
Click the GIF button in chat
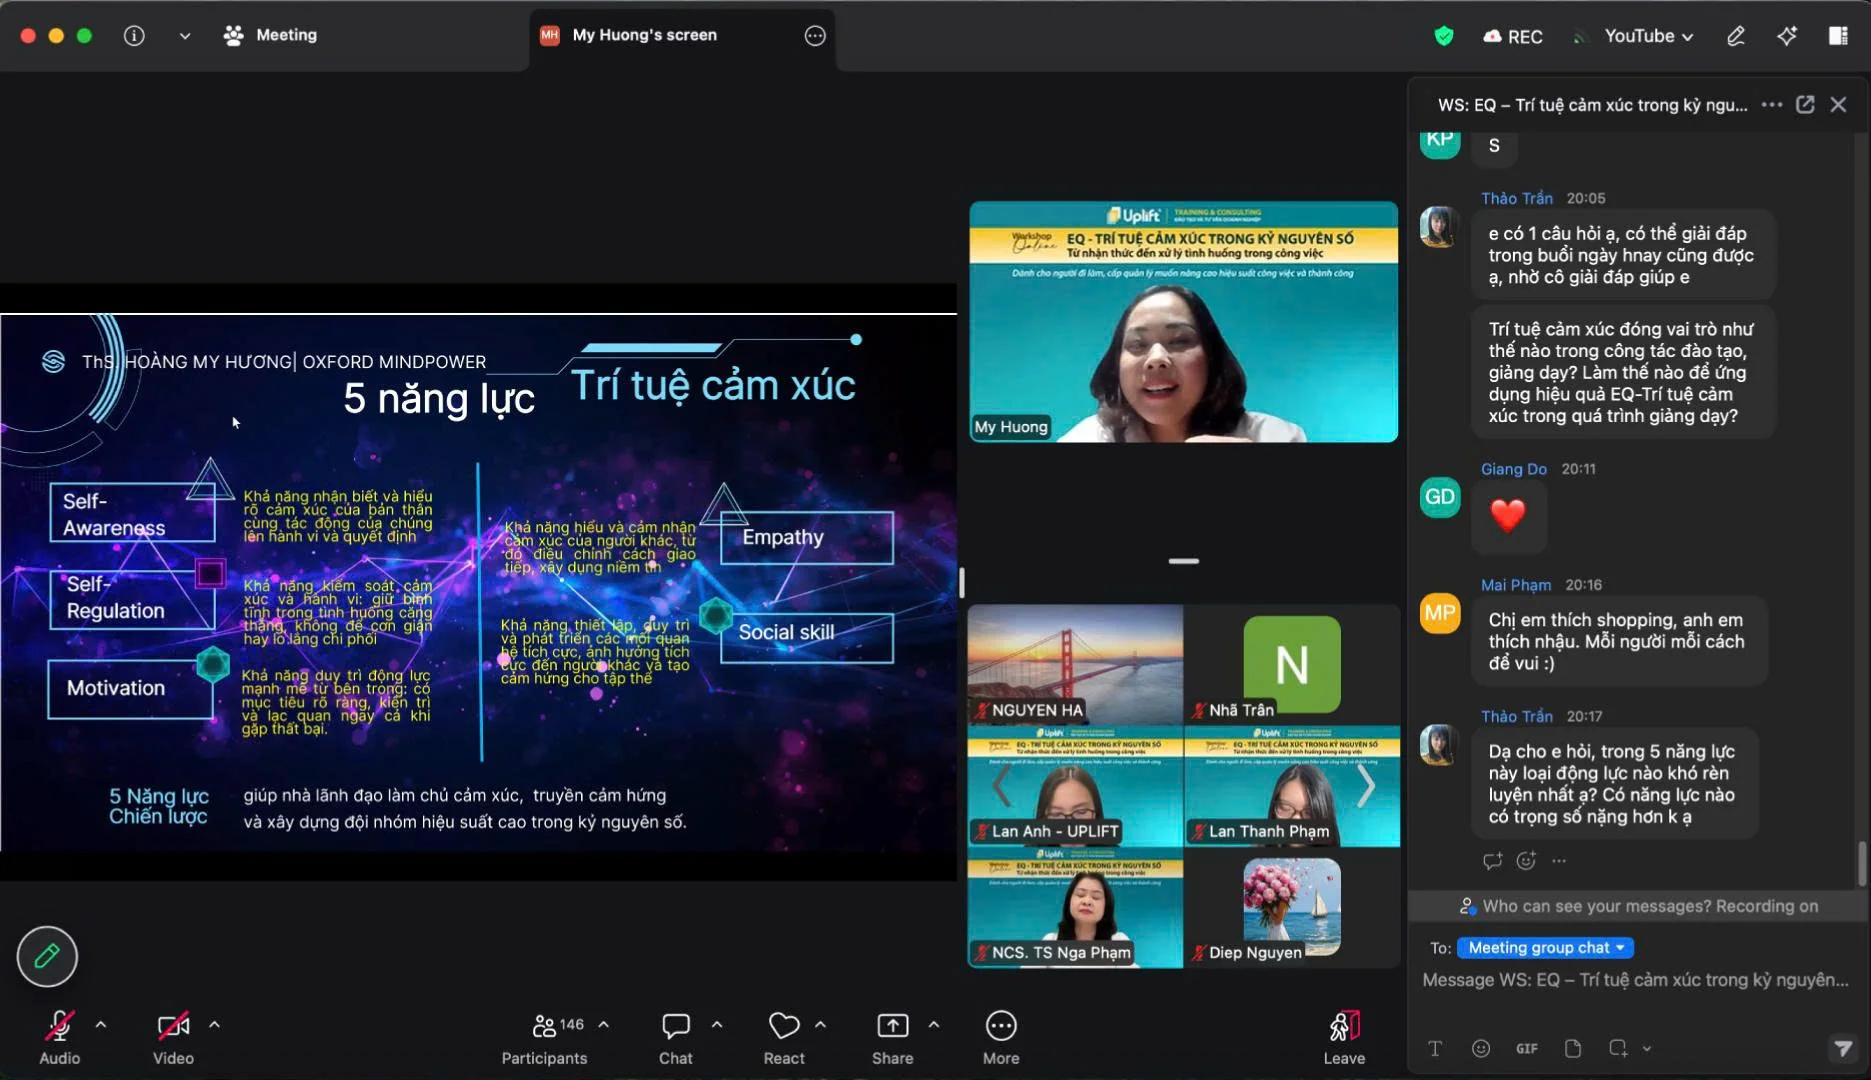tap(1526, 1048)
